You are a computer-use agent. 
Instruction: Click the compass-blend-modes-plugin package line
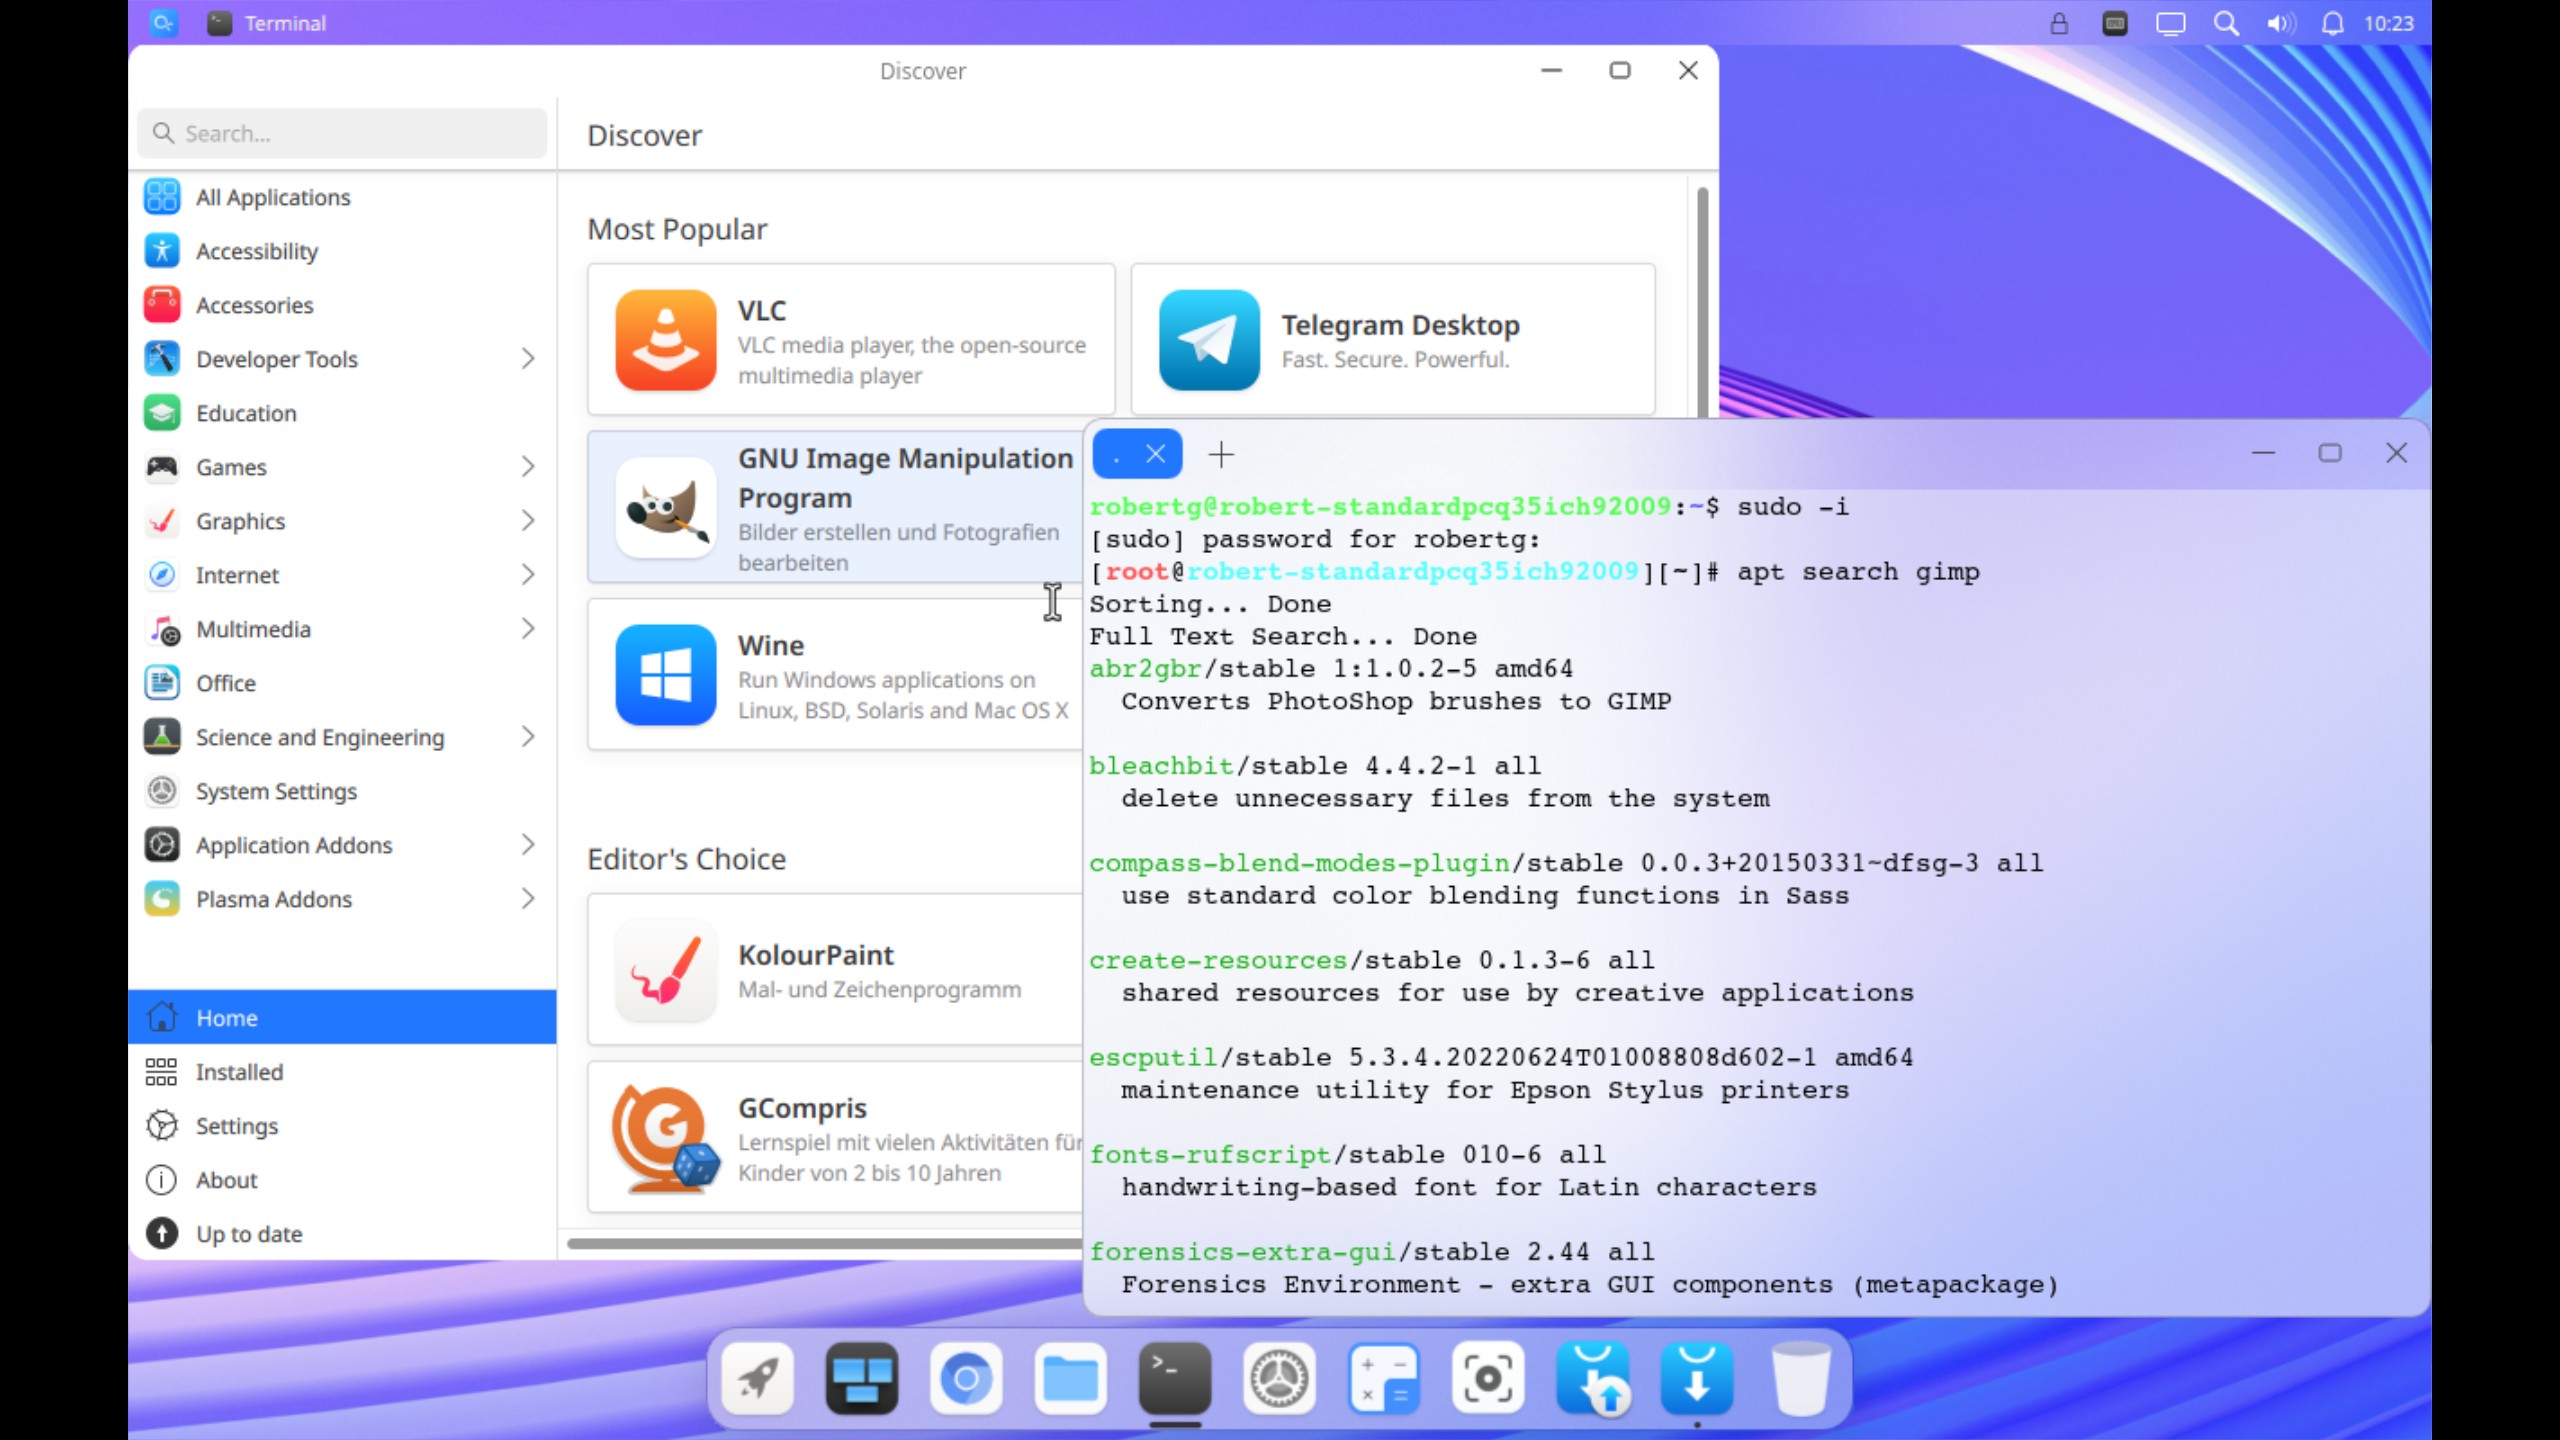[x=1565, y=862]
